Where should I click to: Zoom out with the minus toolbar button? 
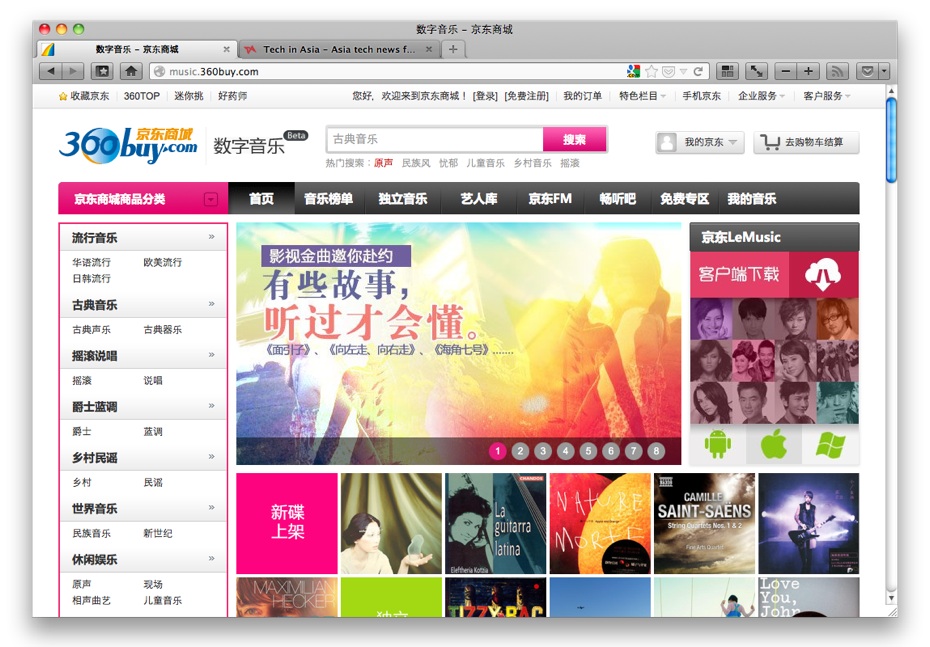(785, 71)
